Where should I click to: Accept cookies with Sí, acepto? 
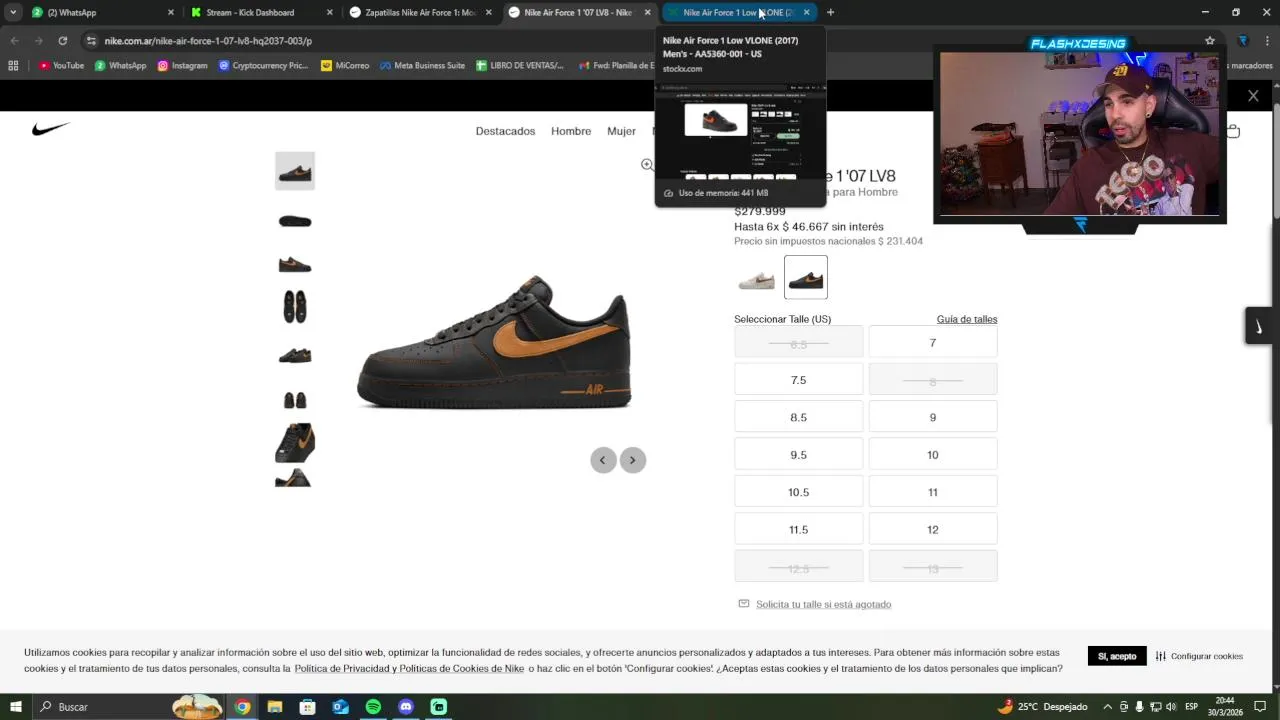point(1117,656)
